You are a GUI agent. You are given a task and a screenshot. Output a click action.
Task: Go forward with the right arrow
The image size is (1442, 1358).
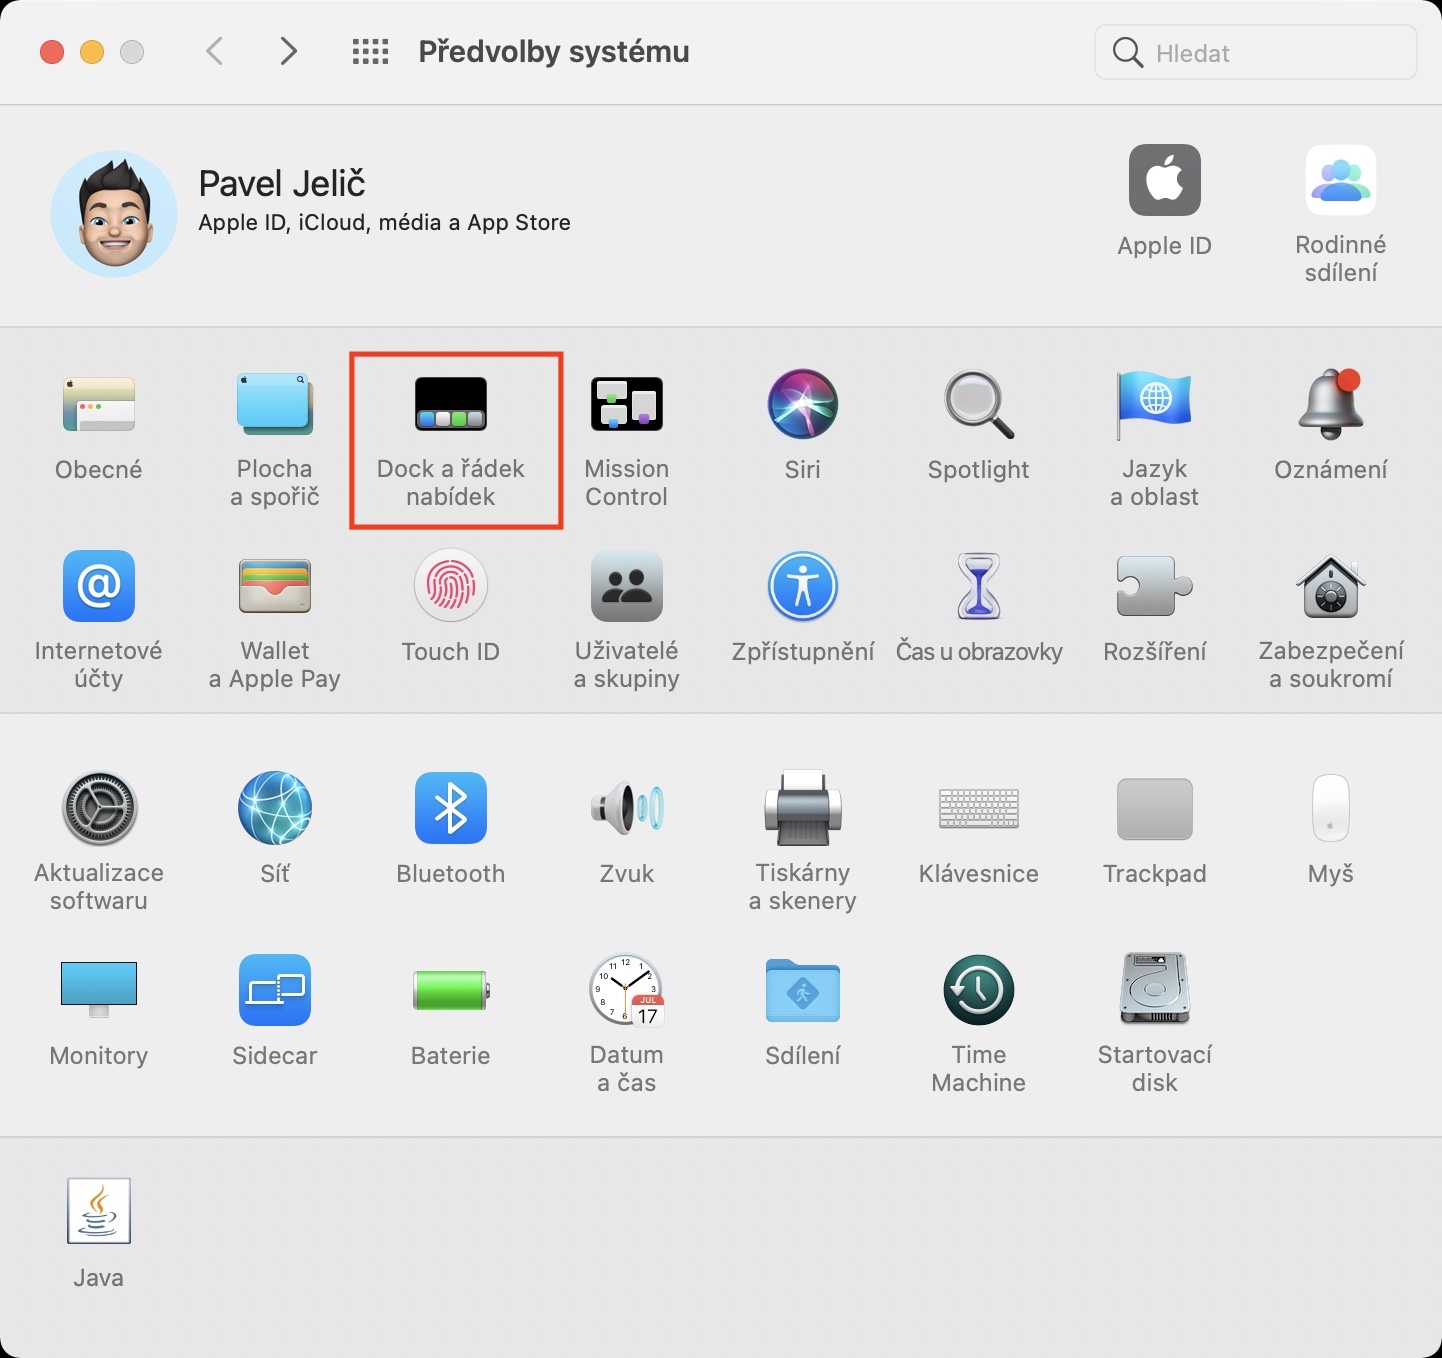click(x=288, y=51)
